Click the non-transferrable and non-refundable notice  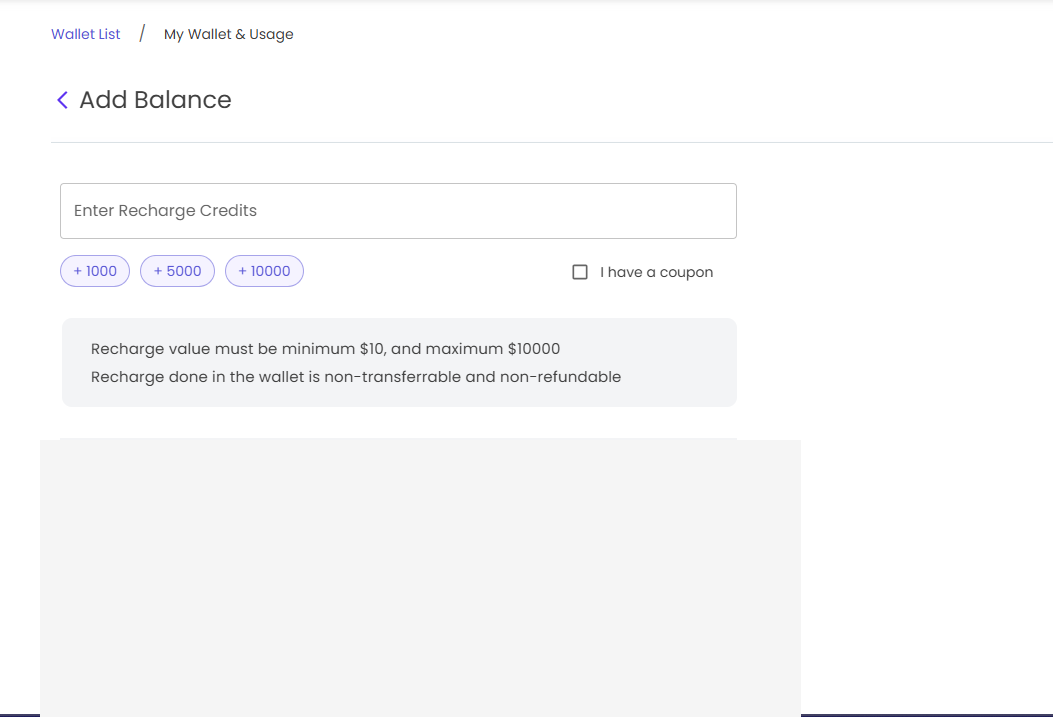[x=356, y=377]
